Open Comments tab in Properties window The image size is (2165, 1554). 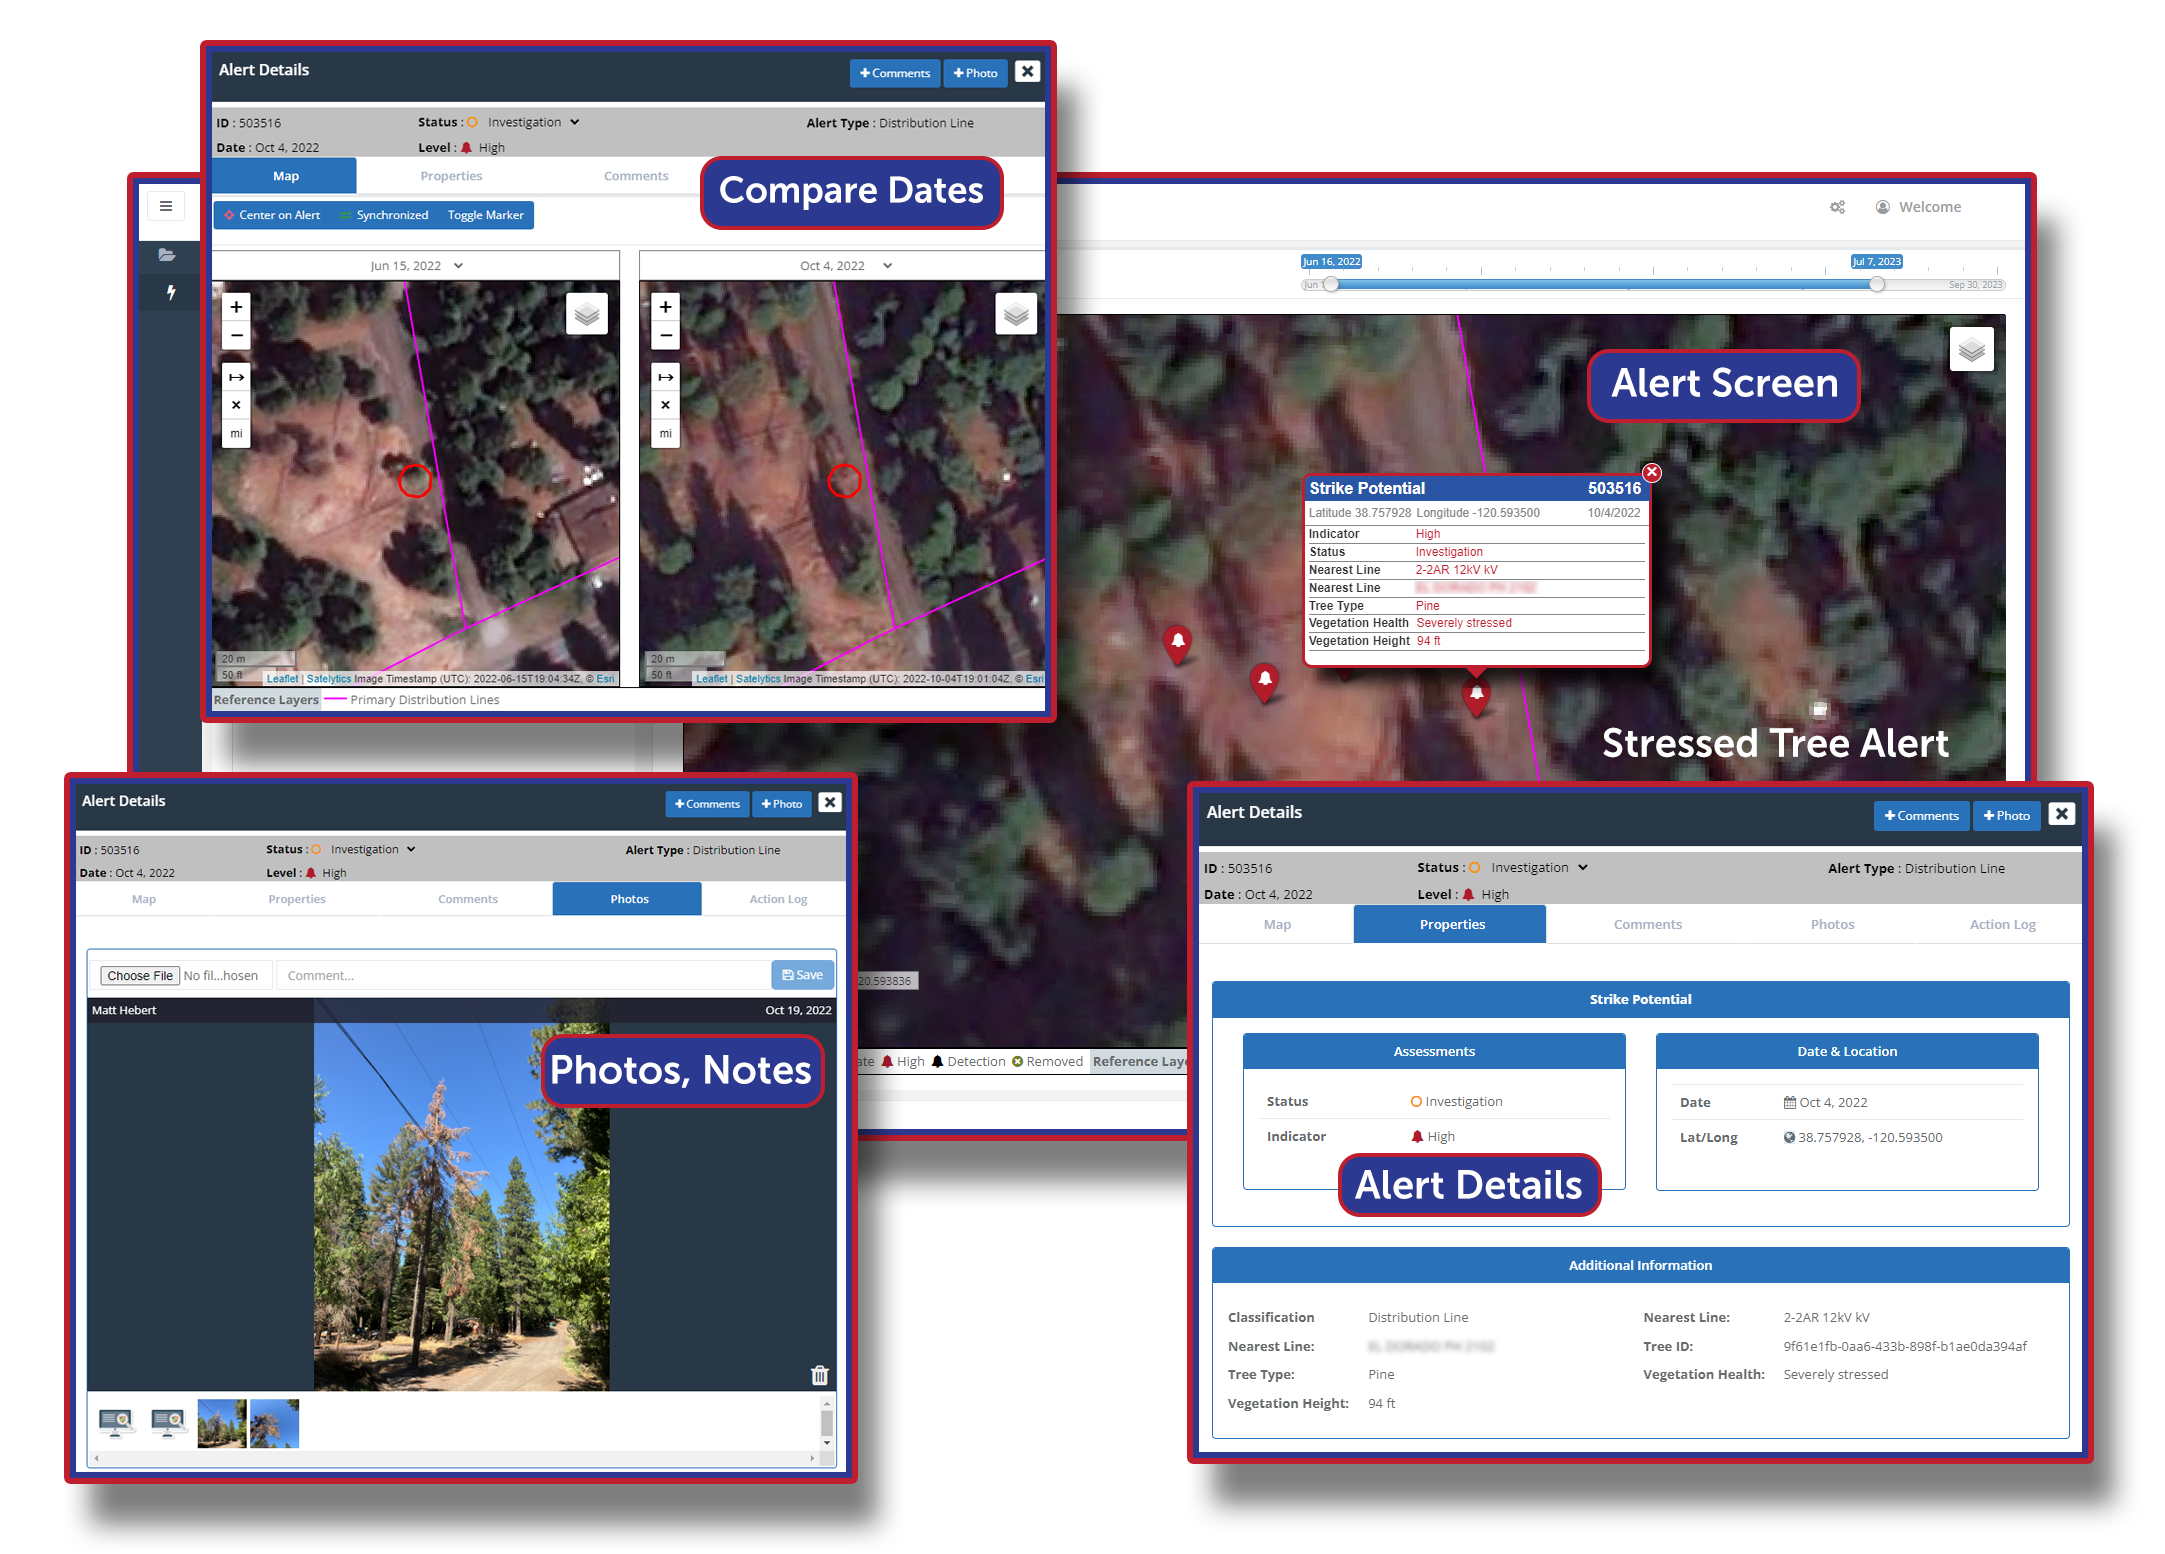coord(1647,924)
